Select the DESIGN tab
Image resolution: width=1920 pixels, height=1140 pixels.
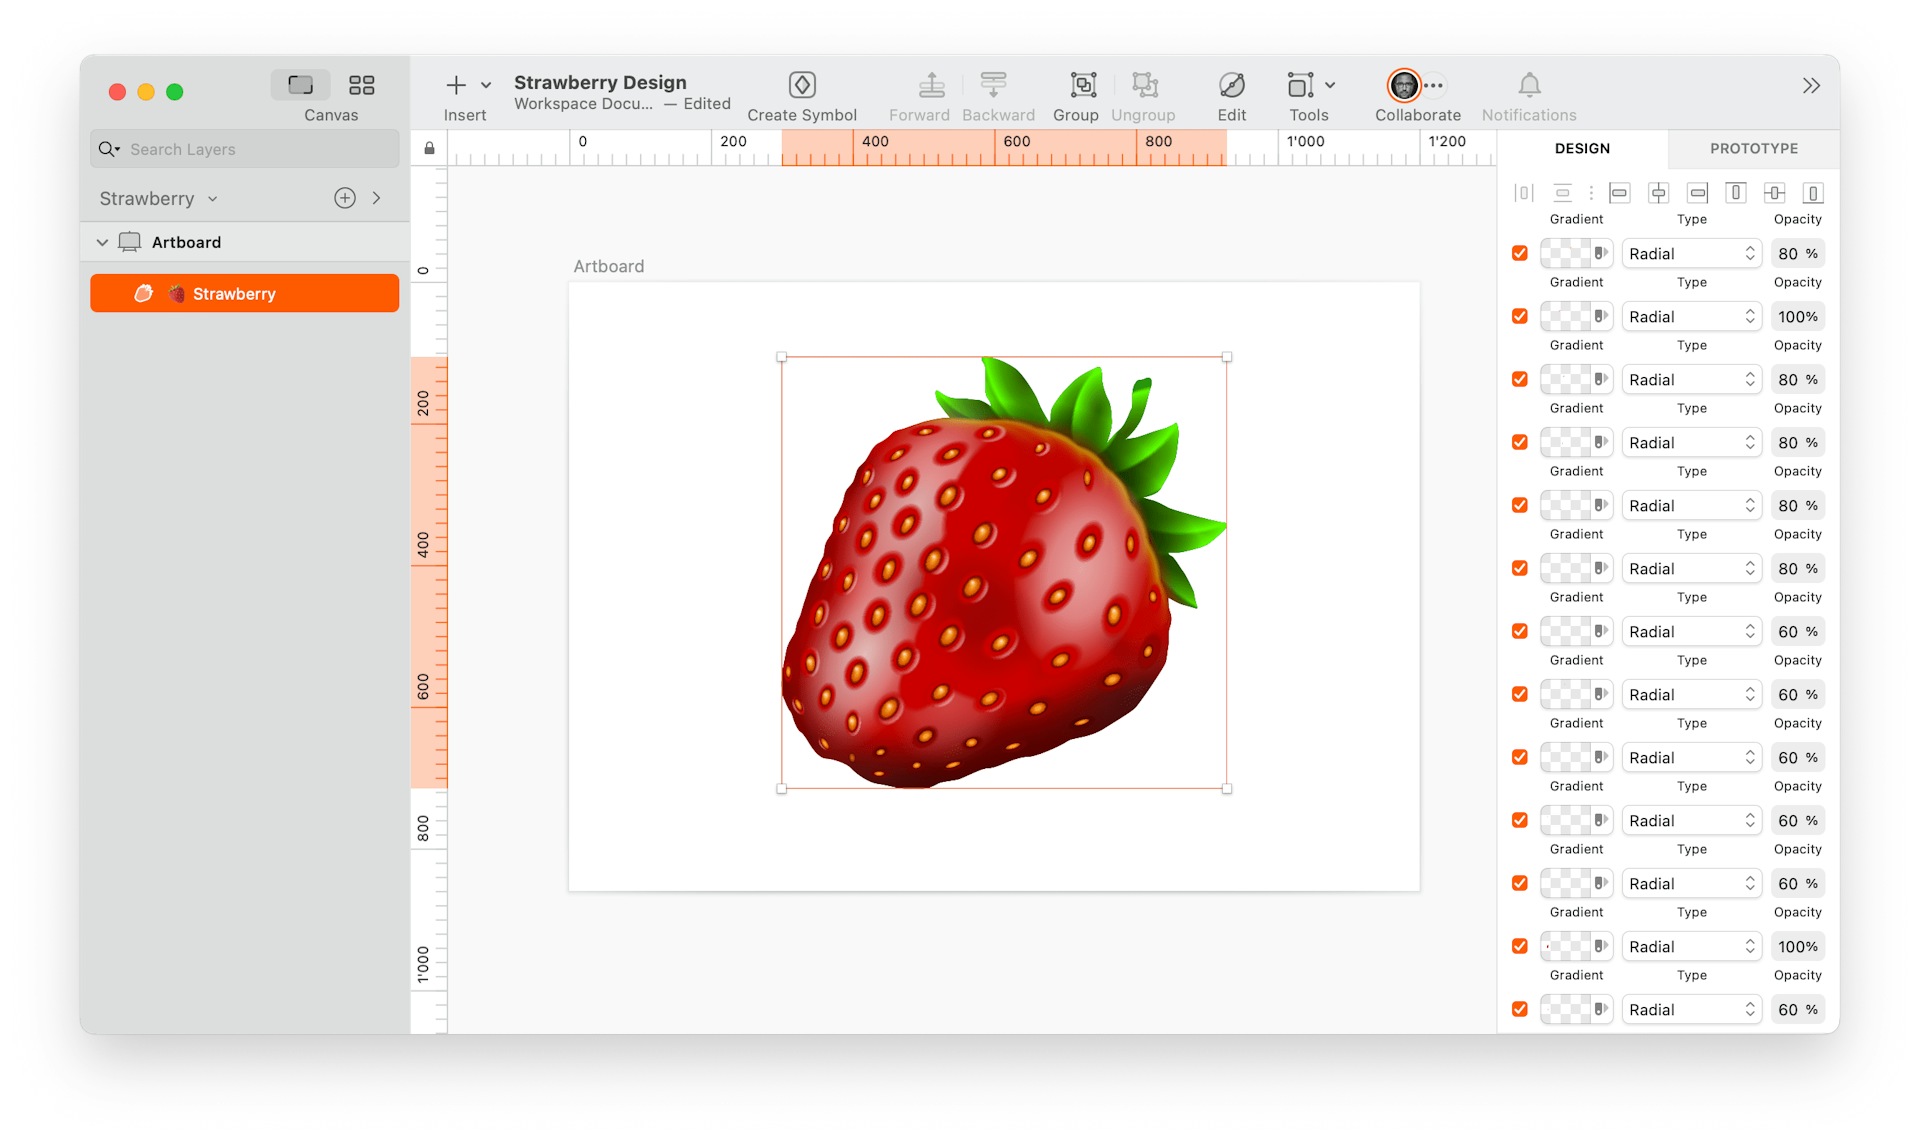tap(1583, 148)
